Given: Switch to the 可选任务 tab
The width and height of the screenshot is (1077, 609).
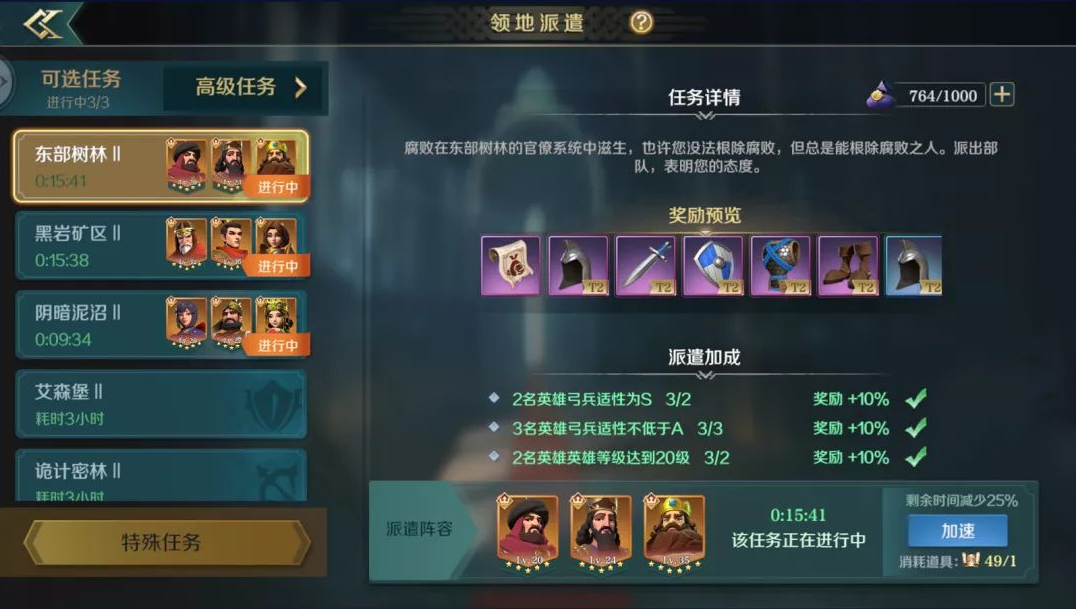Looking at the screenshot, I should (x=81, y=88).
